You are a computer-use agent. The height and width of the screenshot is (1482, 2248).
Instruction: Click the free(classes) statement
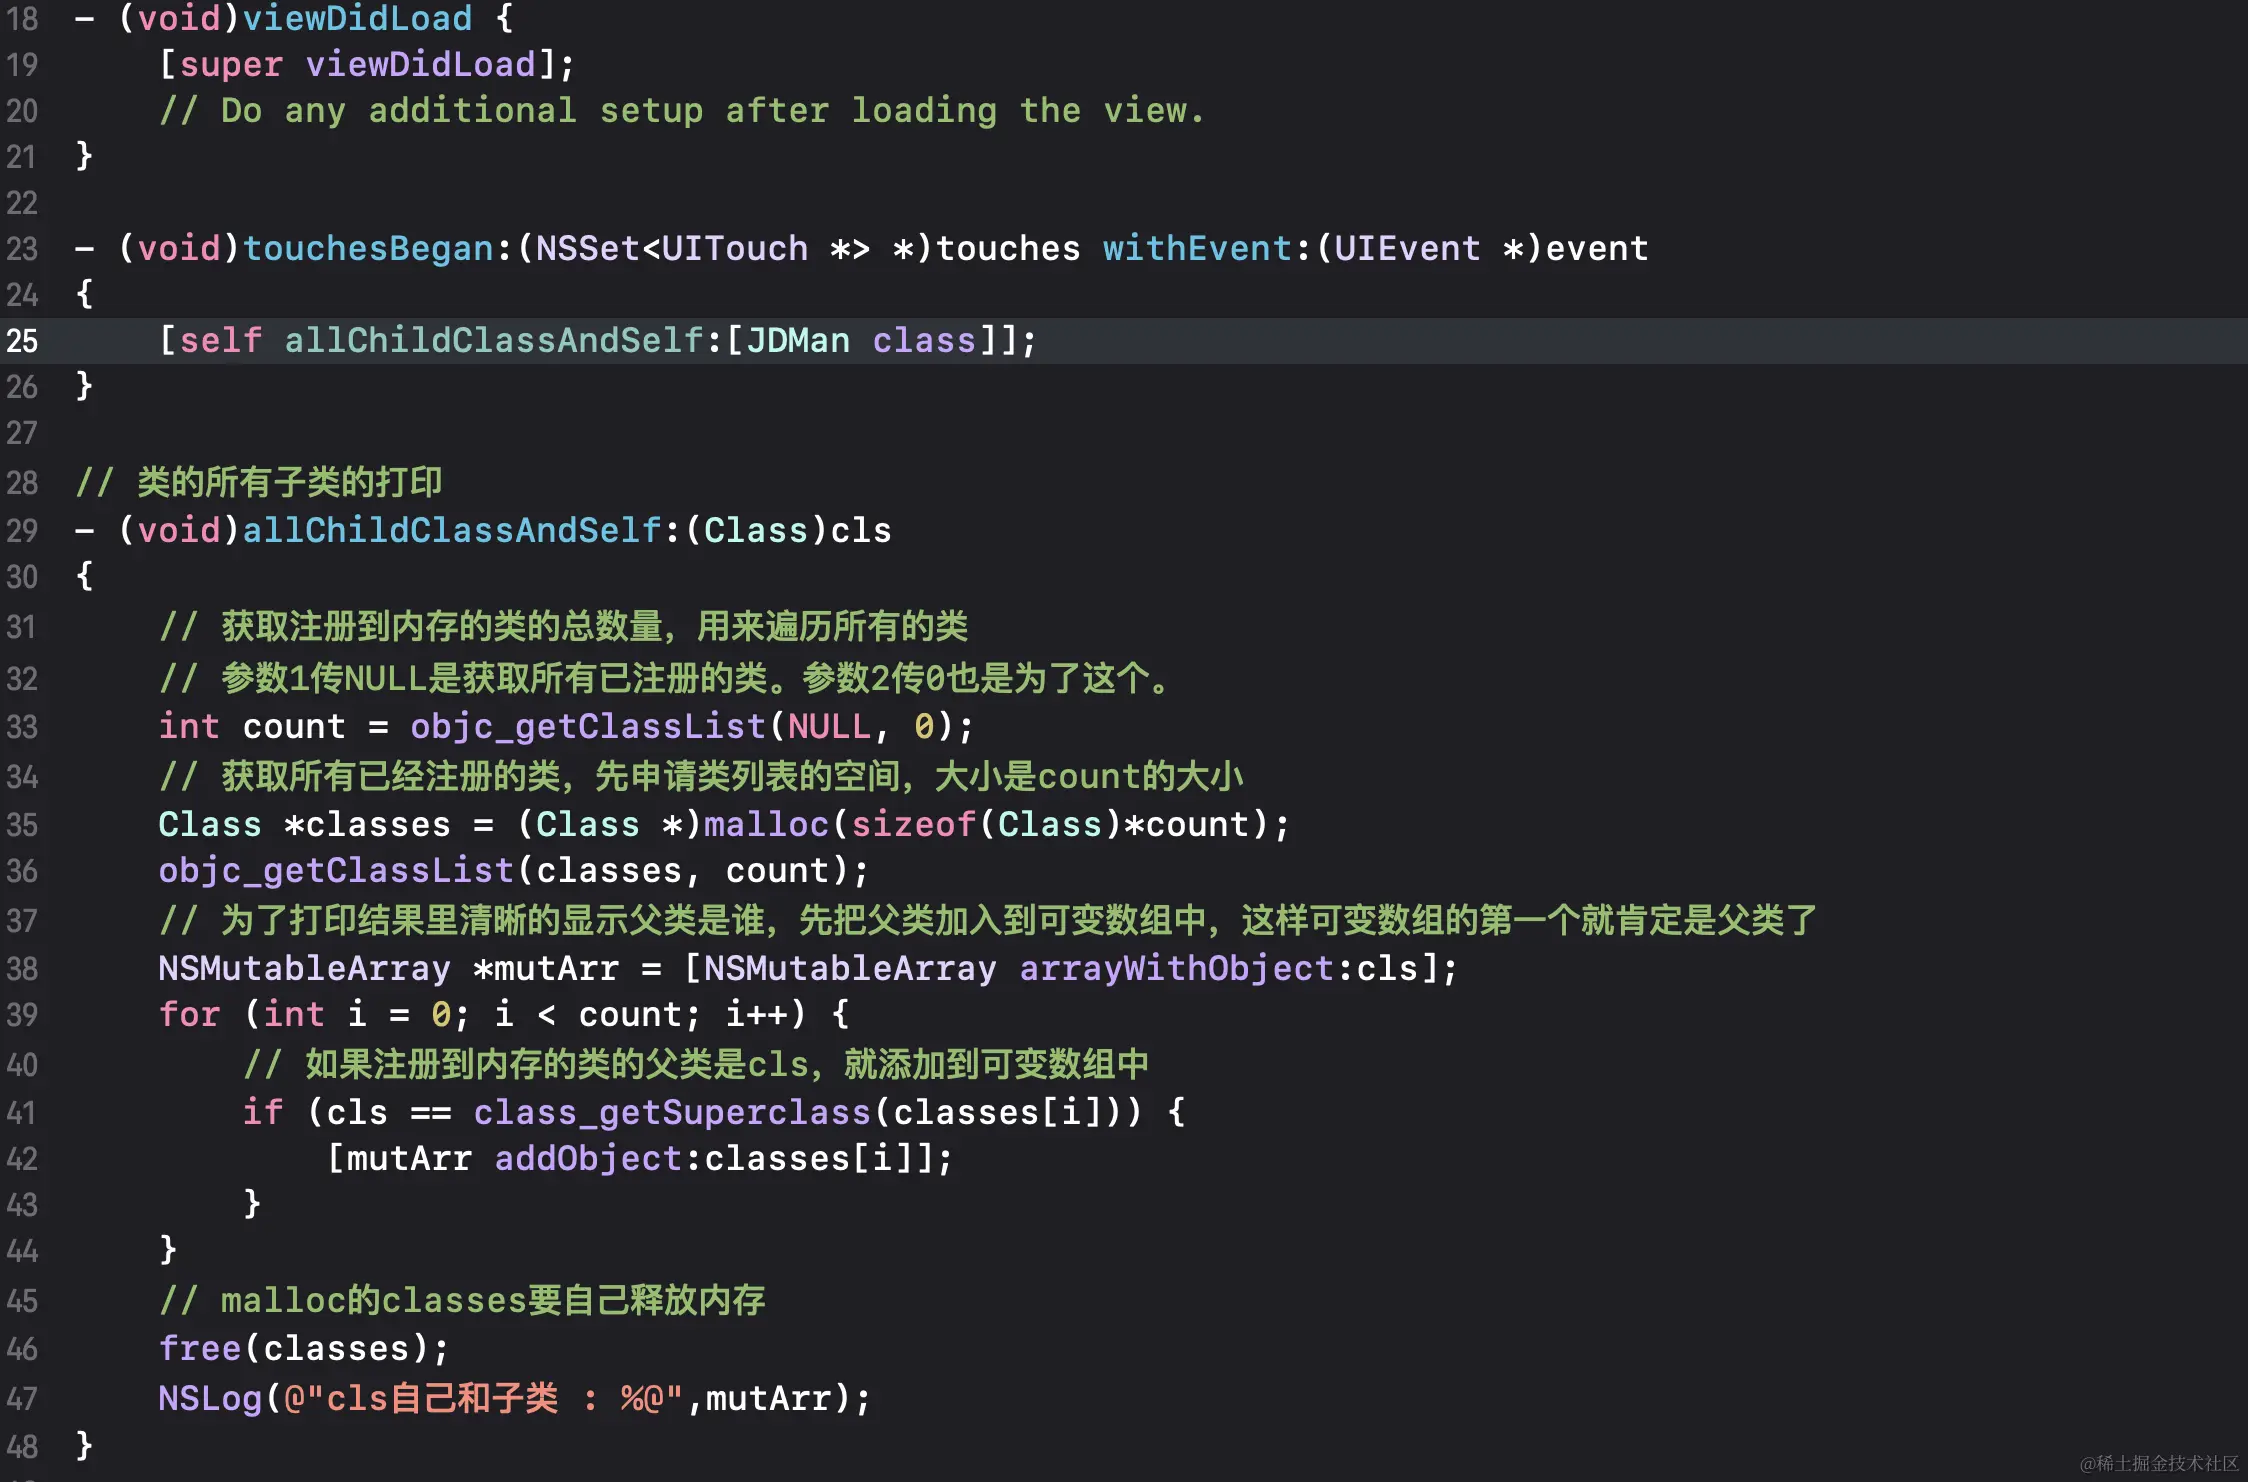302,1348
